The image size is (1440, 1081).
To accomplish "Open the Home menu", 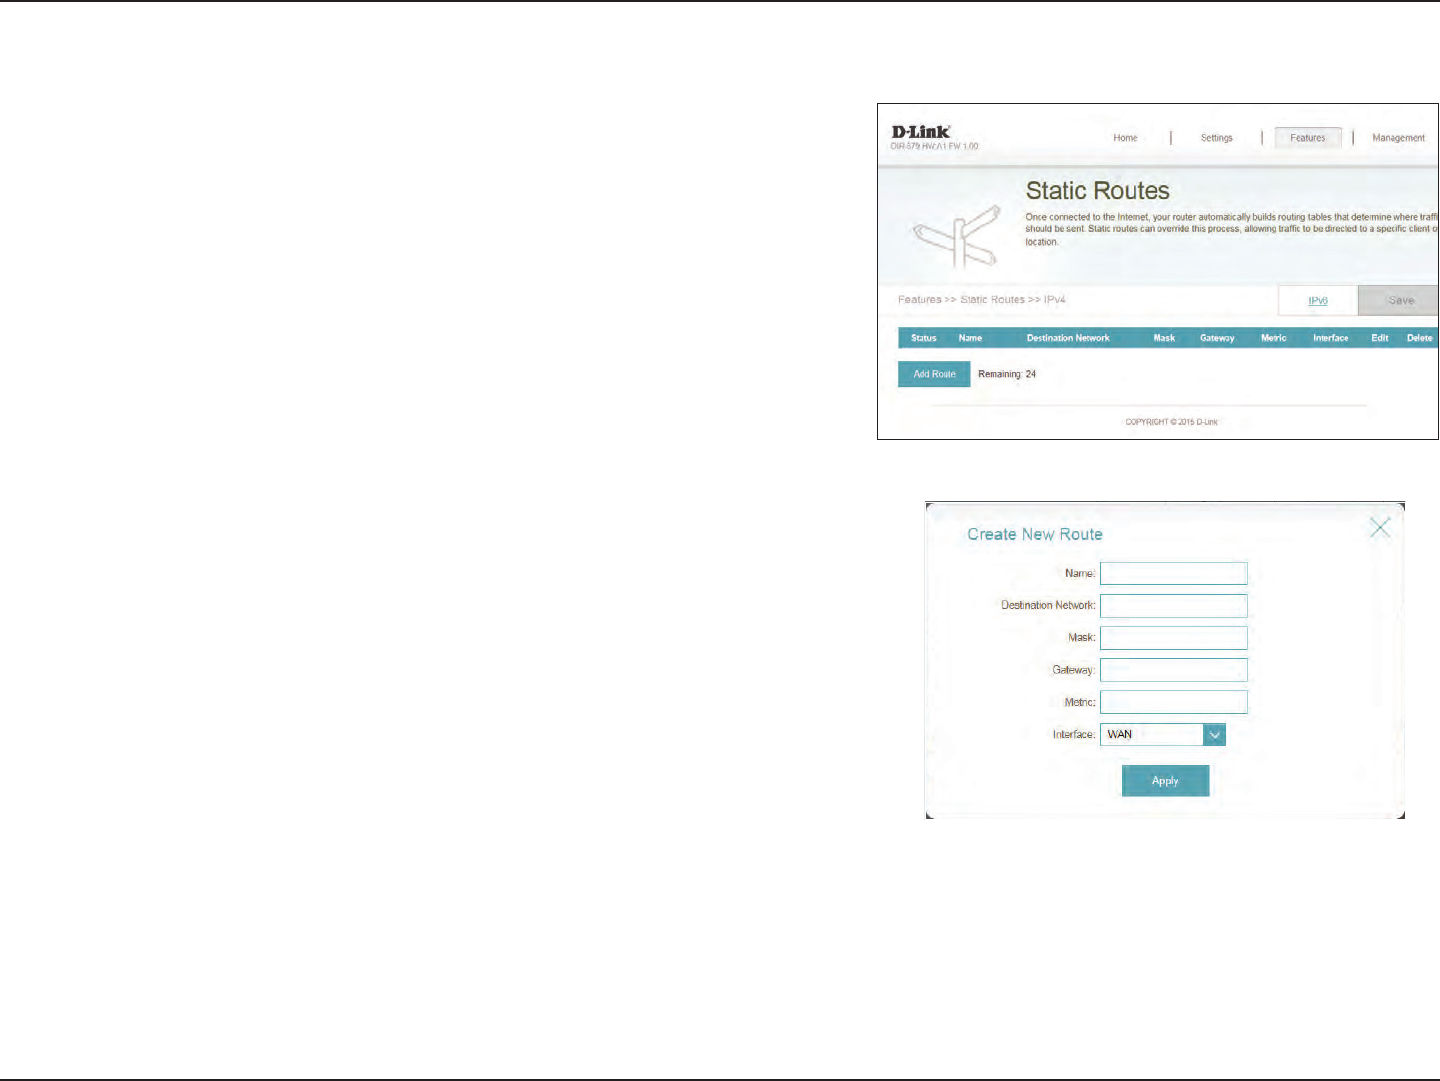I will click(1125, 138).
